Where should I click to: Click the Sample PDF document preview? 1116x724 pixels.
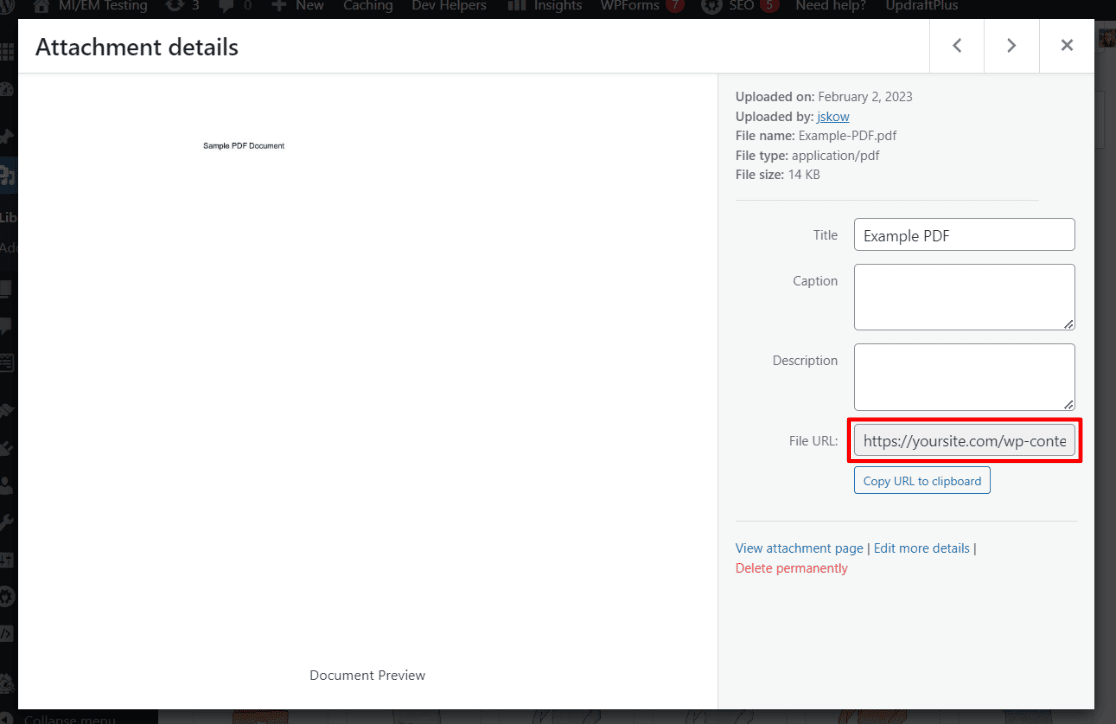pyautogui.click(x=244, y=145)
